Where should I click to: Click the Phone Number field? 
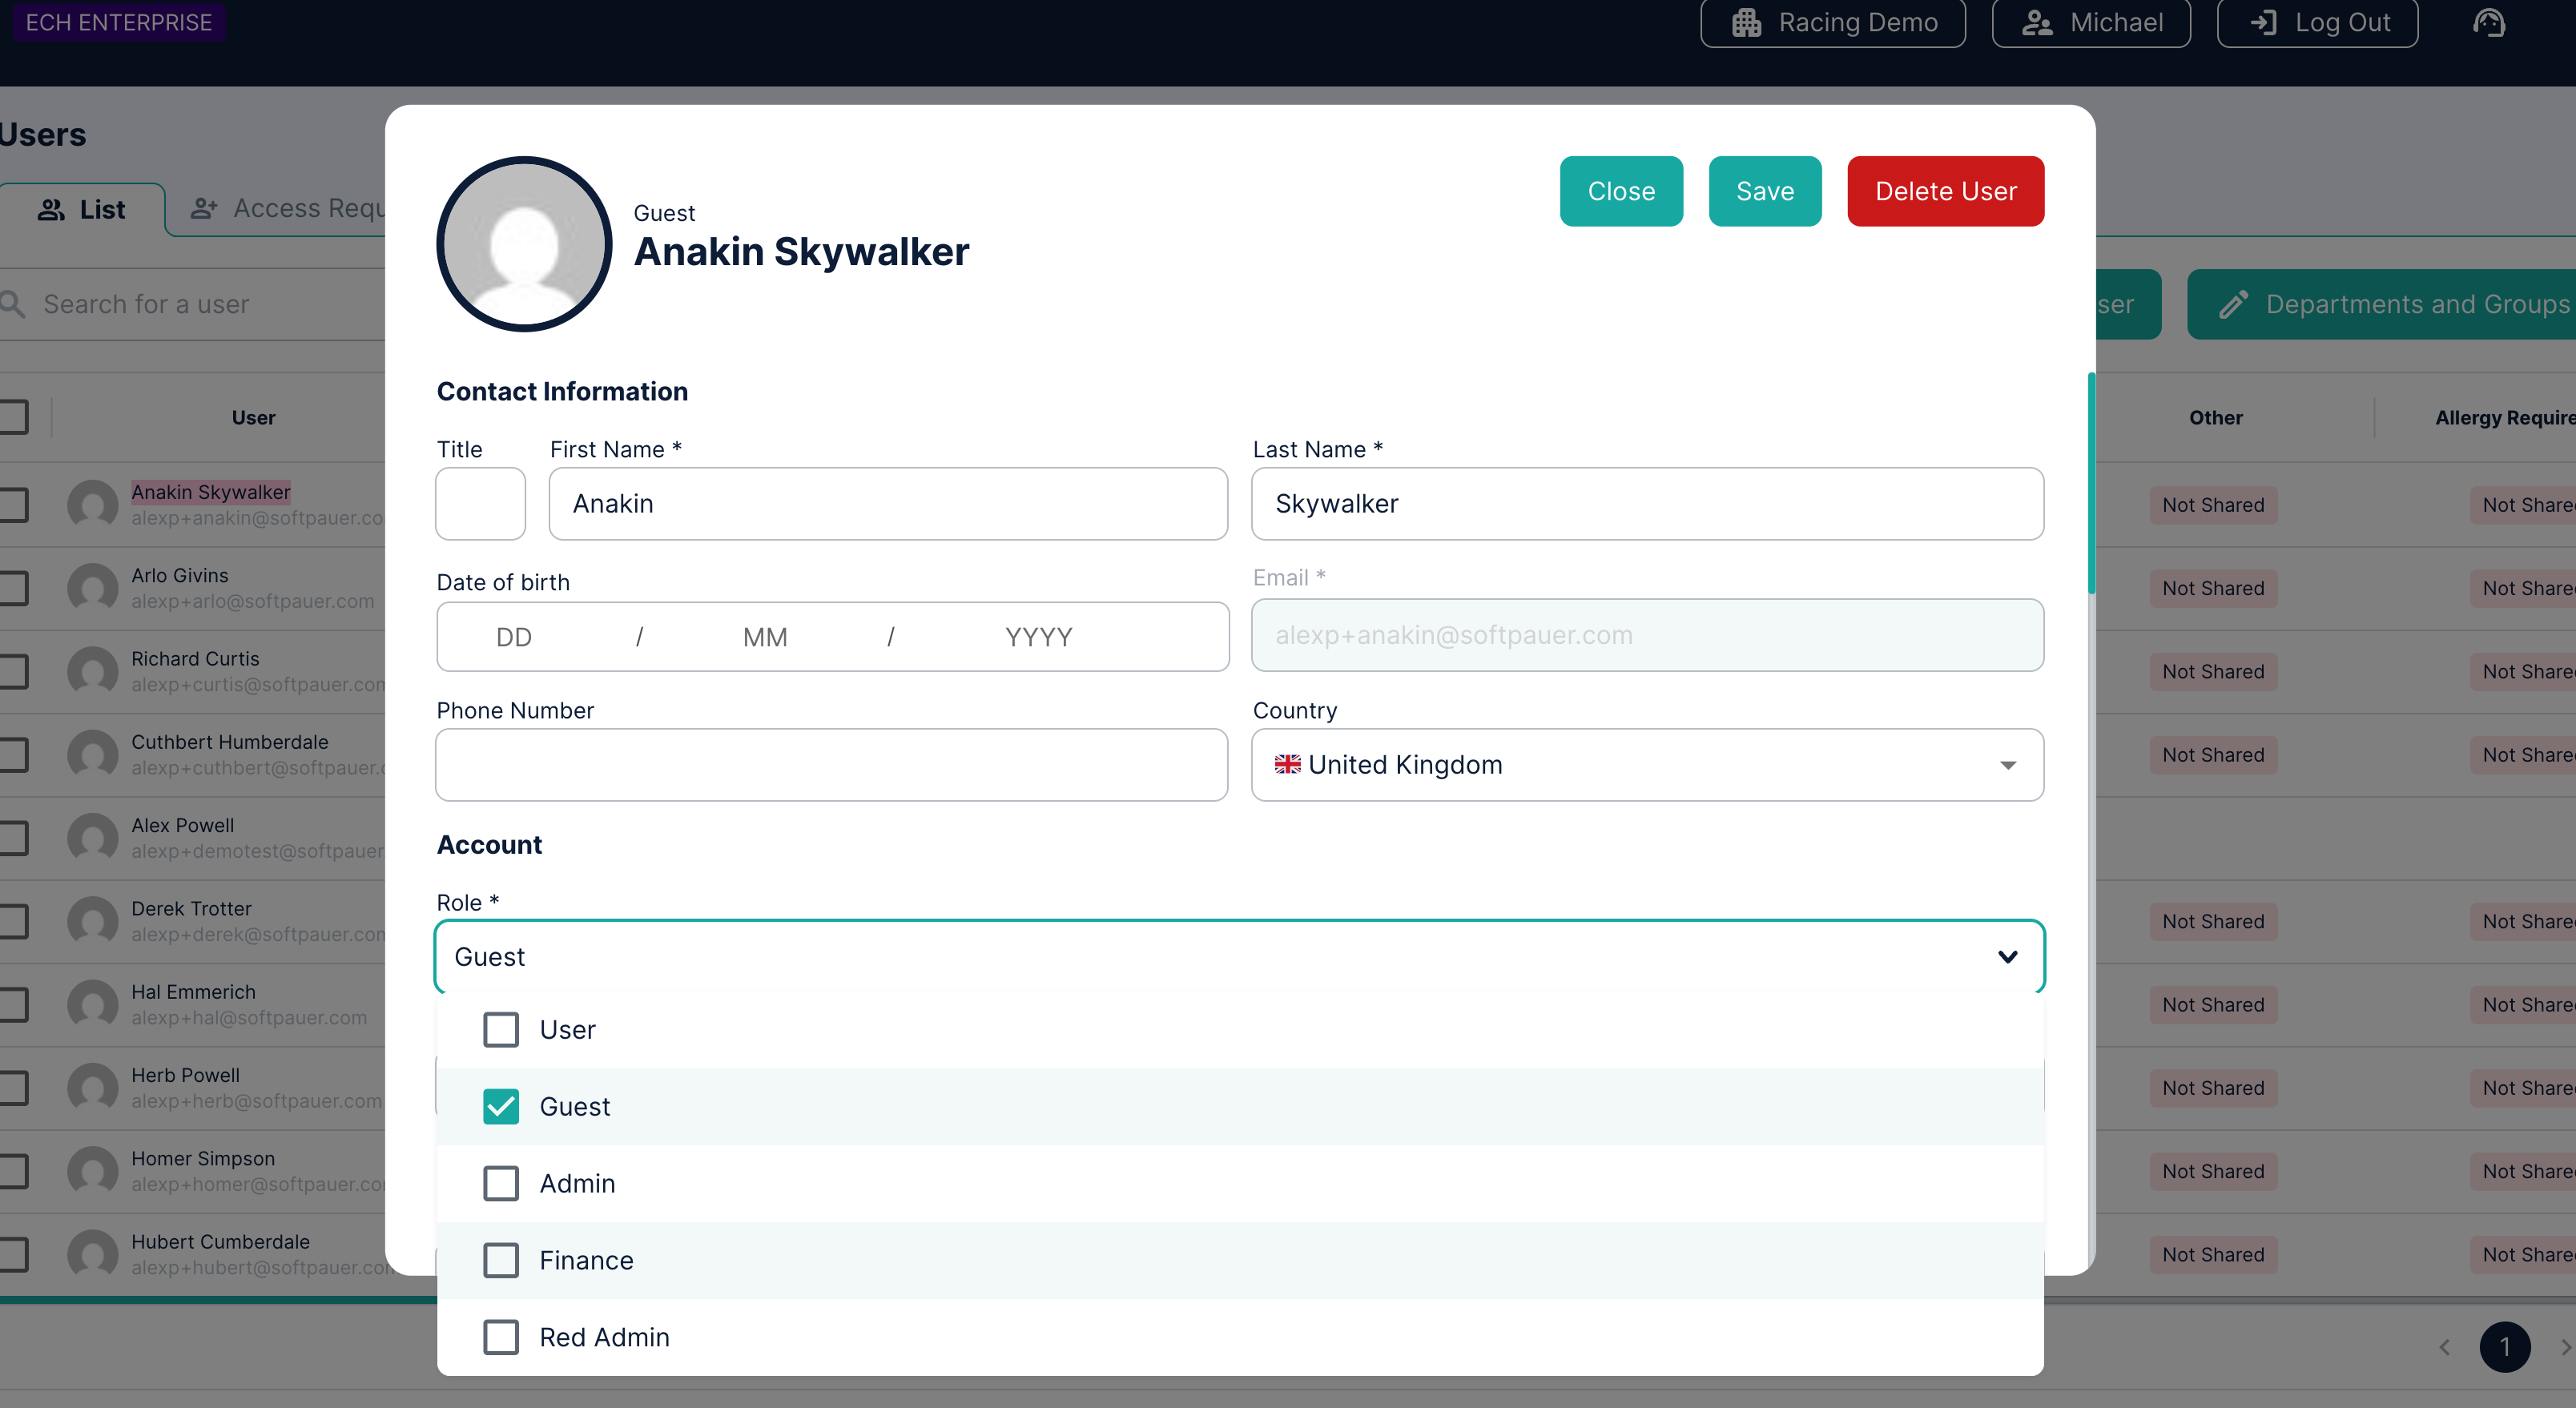[x=832, y=765]
